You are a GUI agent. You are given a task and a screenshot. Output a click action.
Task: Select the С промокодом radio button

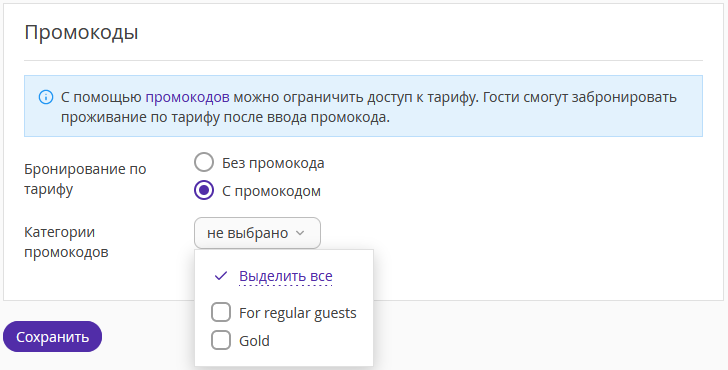click(x=204, y=190)
